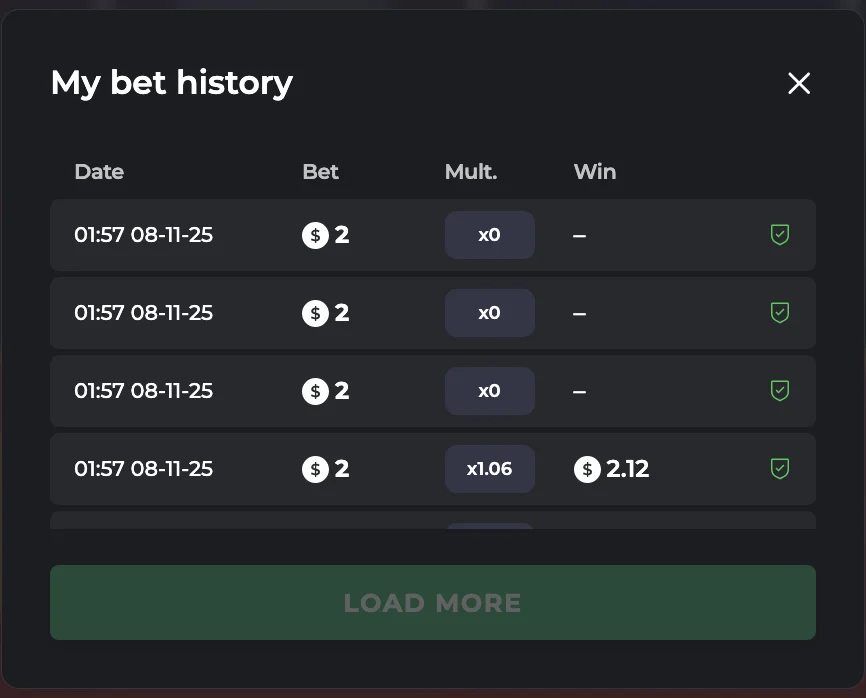Click the x0 multiplier badge in first row
Screen dimensions: 866x698
489,235
